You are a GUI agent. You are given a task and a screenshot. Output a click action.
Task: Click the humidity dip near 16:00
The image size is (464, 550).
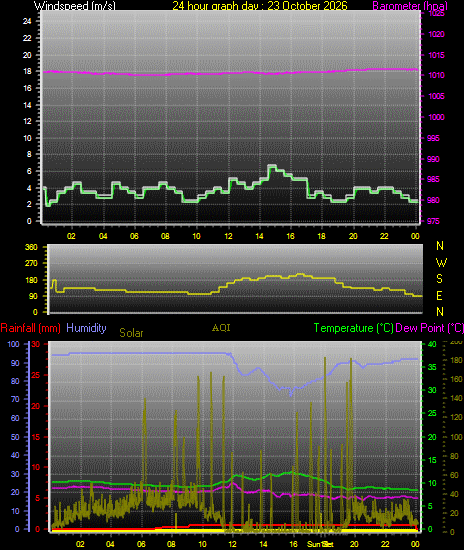[290, 394]
